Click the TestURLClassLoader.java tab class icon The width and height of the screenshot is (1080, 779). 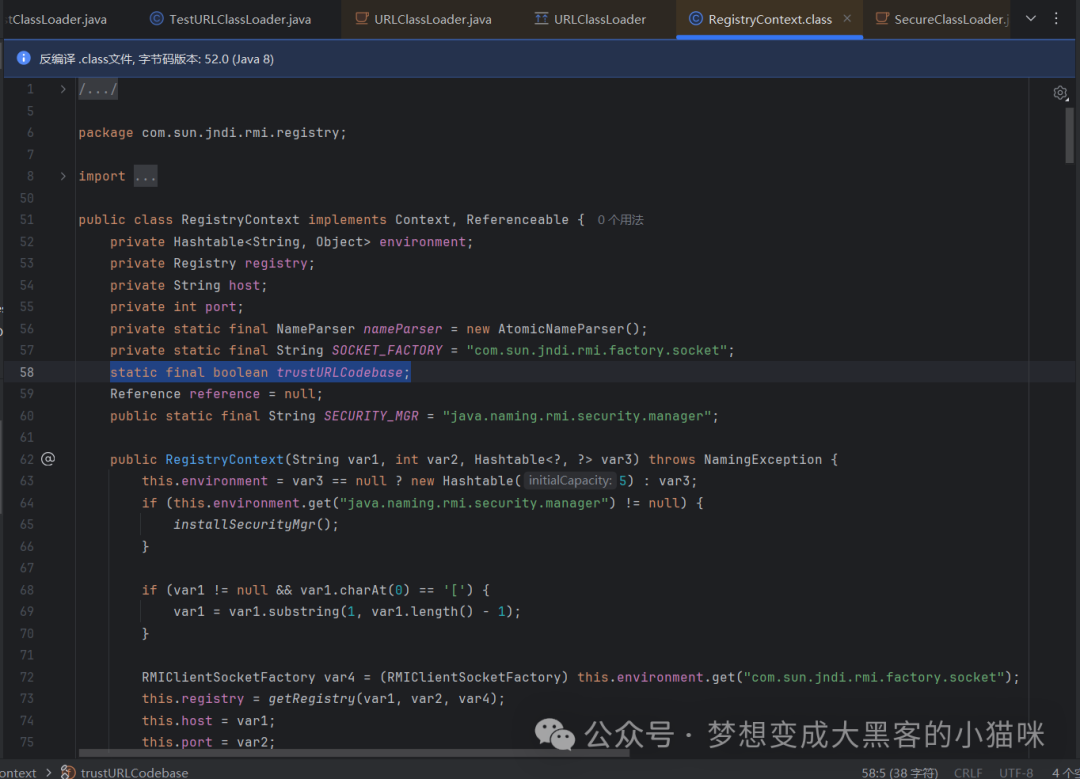tap(157, 19)
